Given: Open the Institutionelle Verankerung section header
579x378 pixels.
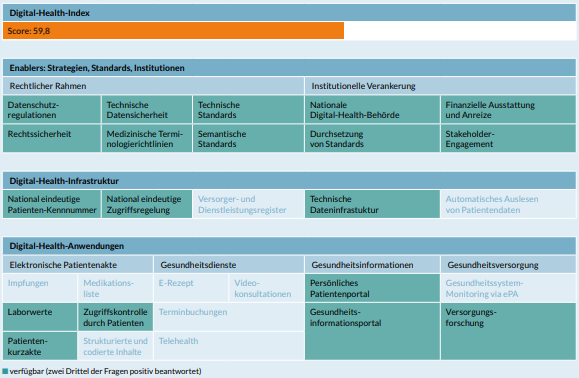Looking at the screenshot, I should pos(440,86).
